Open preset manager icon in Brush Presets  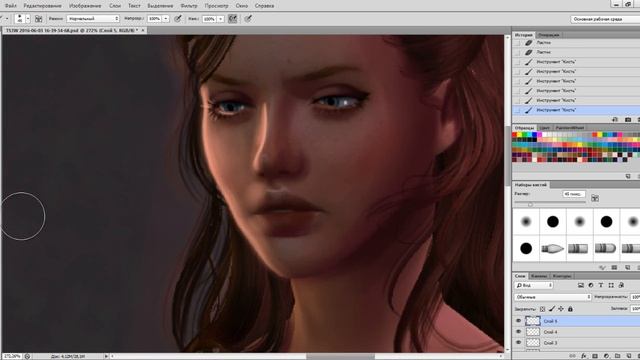(x=614, y=267)
